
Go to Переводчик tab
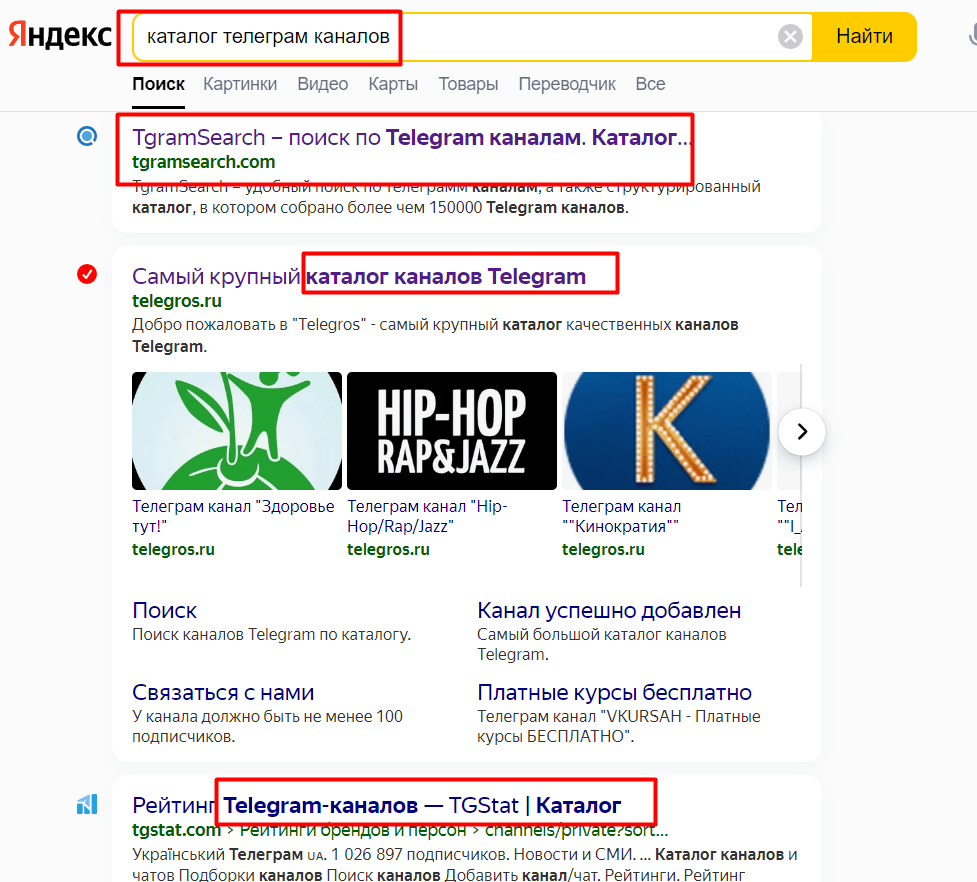coord(567,84)
